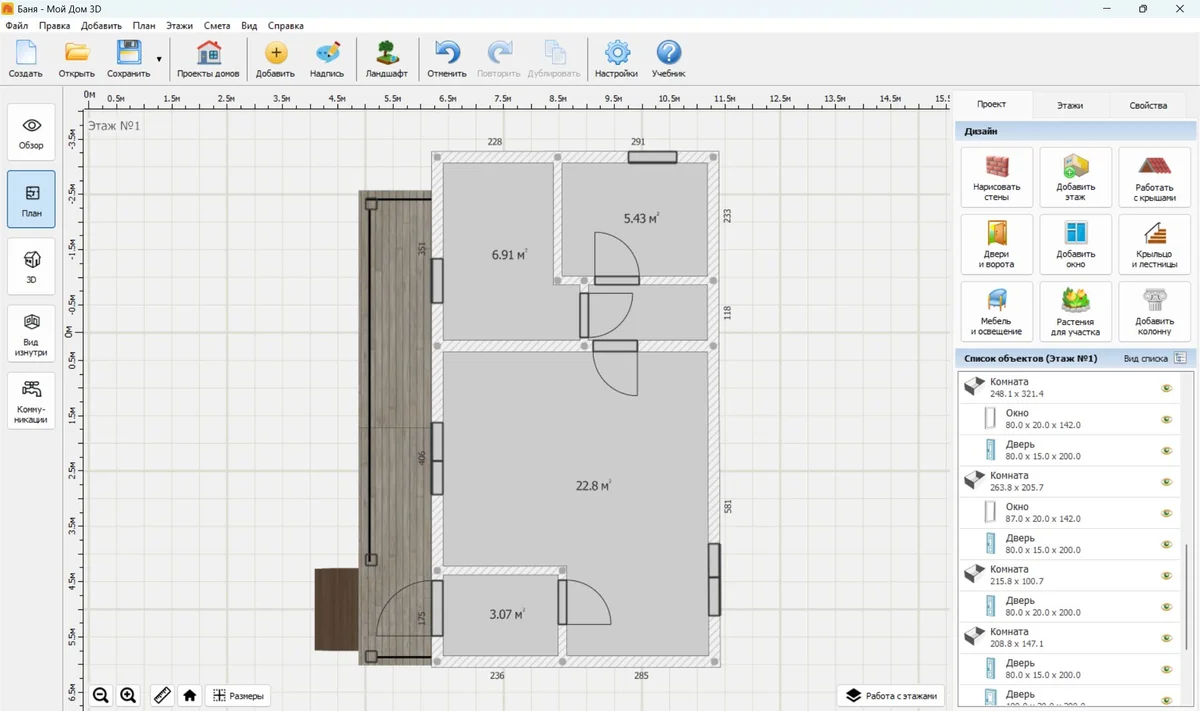Hide the room sized 215.8 x 100.7
Image resolution: width=1200 pixels, height=711 pixels.
pos(1166,575)
